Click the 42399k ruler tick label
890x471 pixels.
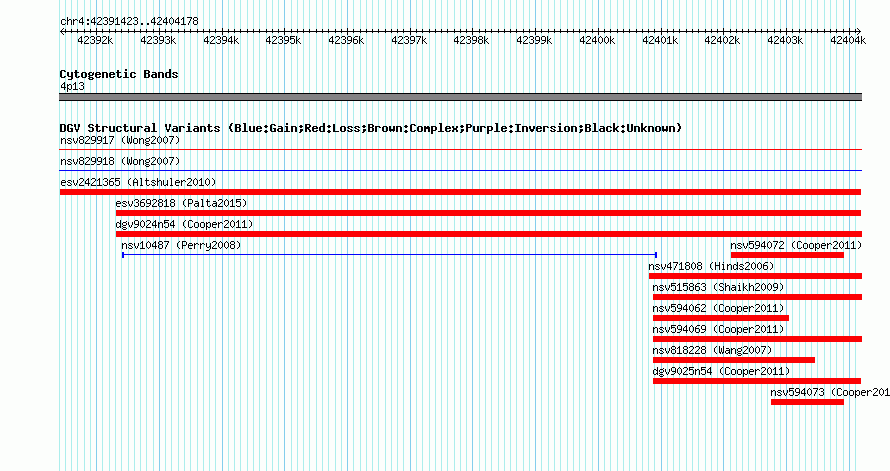tap(534, 40)
